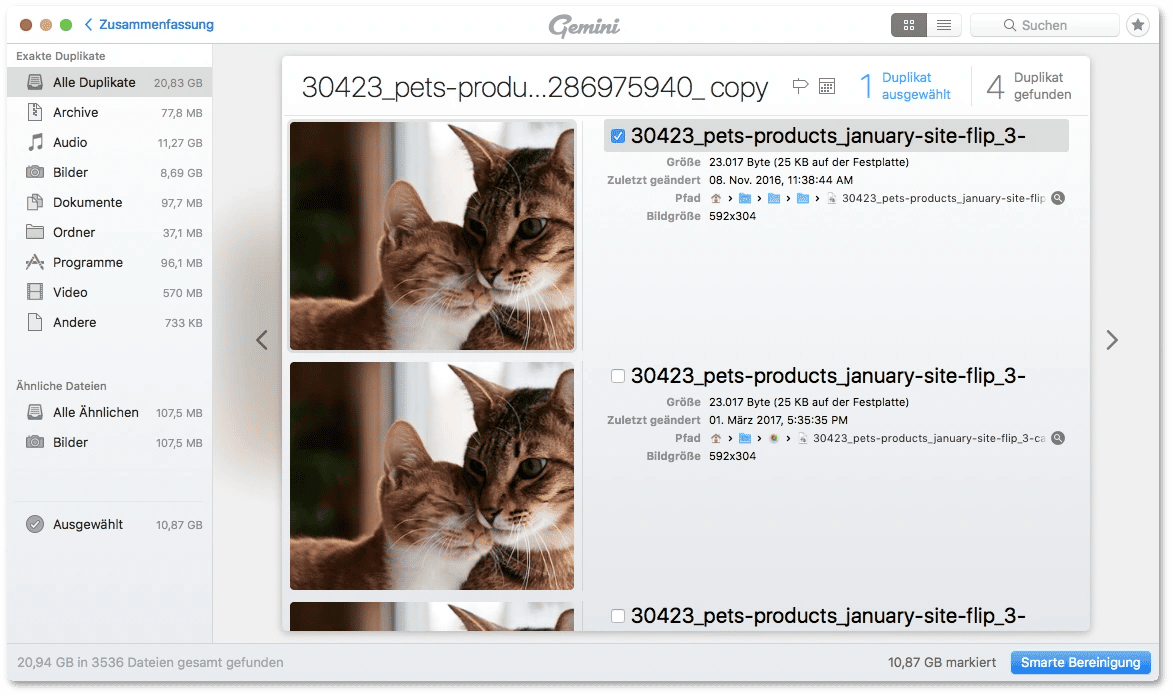
Task: Click the Alle Ähnlichen stack icon
Action: click(x=35, y=412)
